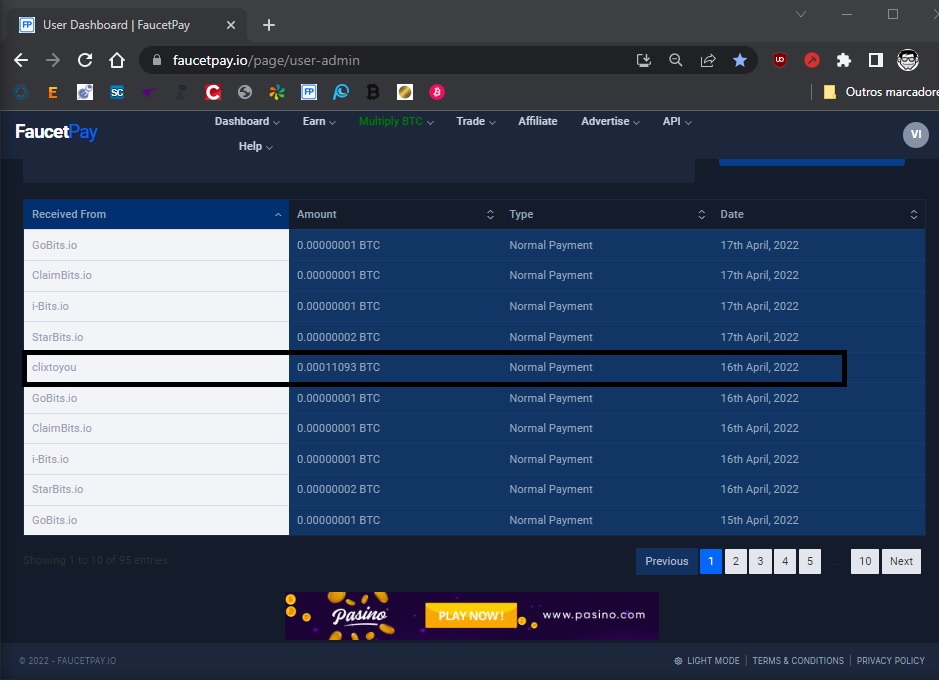The width and height of the screenshot is (939, 680).
Task: Expand the Earn menu
Action: point(319,122)
